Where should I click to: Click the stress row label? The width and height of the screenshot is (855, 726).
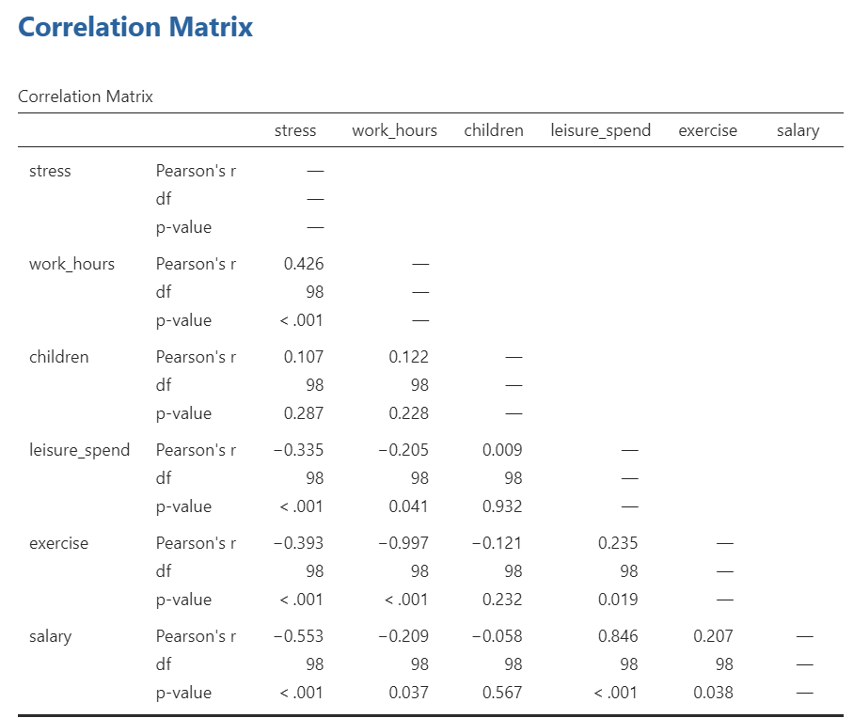[x=50, y=171]
